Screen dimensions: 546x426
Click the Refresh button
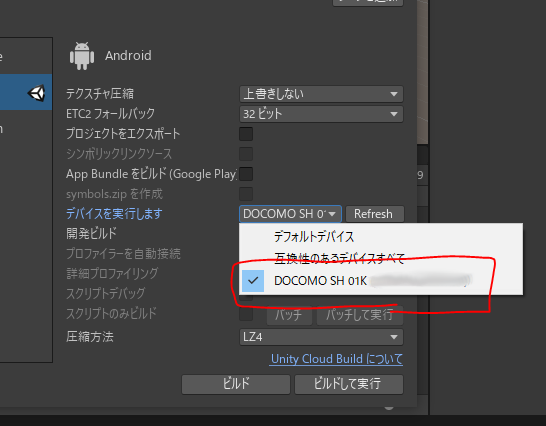375,214
